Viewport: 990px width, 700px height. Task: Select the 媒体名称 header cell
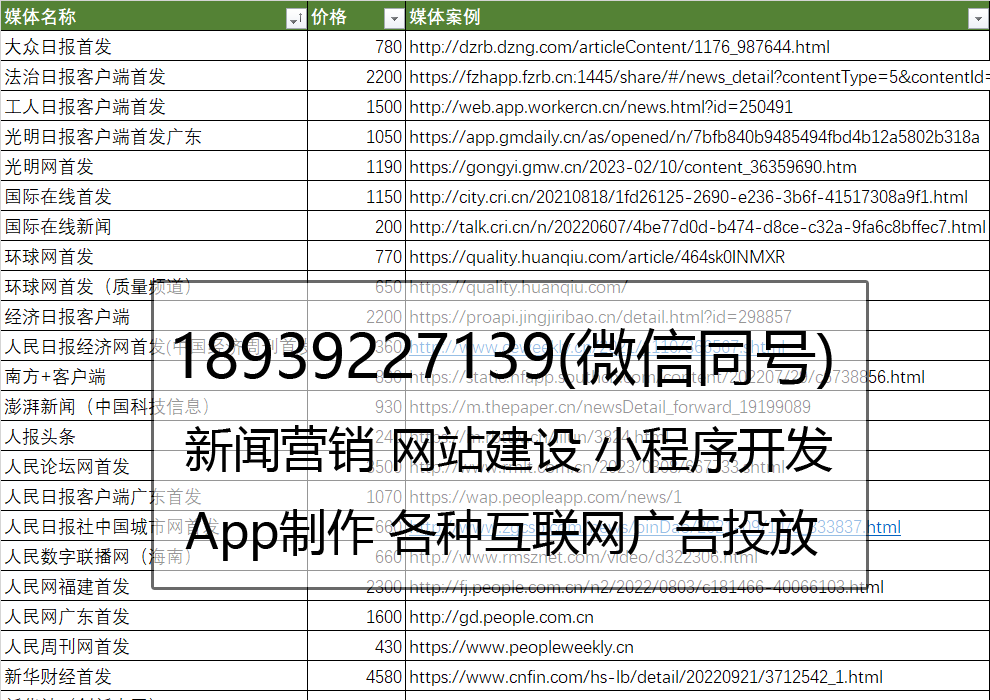(154, 16)
